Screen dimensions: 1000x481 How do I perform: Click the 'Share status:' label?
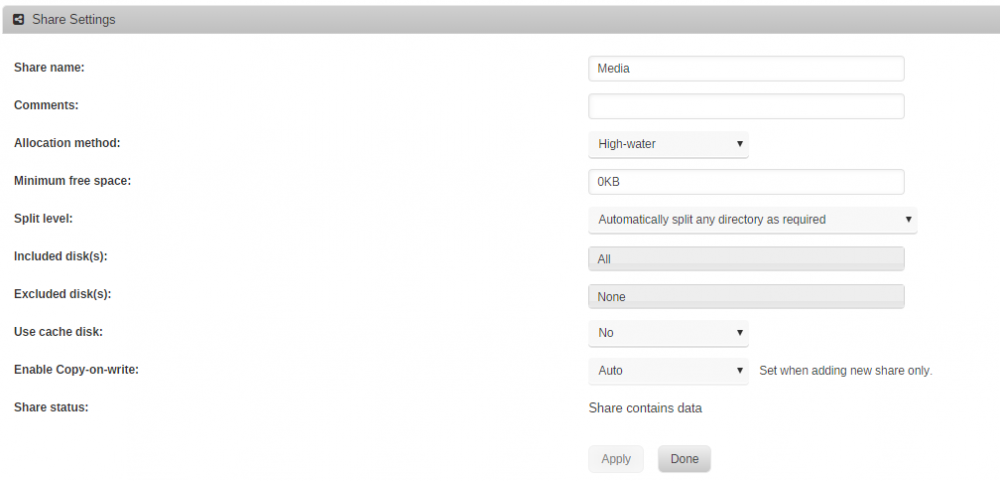[51, 407]
